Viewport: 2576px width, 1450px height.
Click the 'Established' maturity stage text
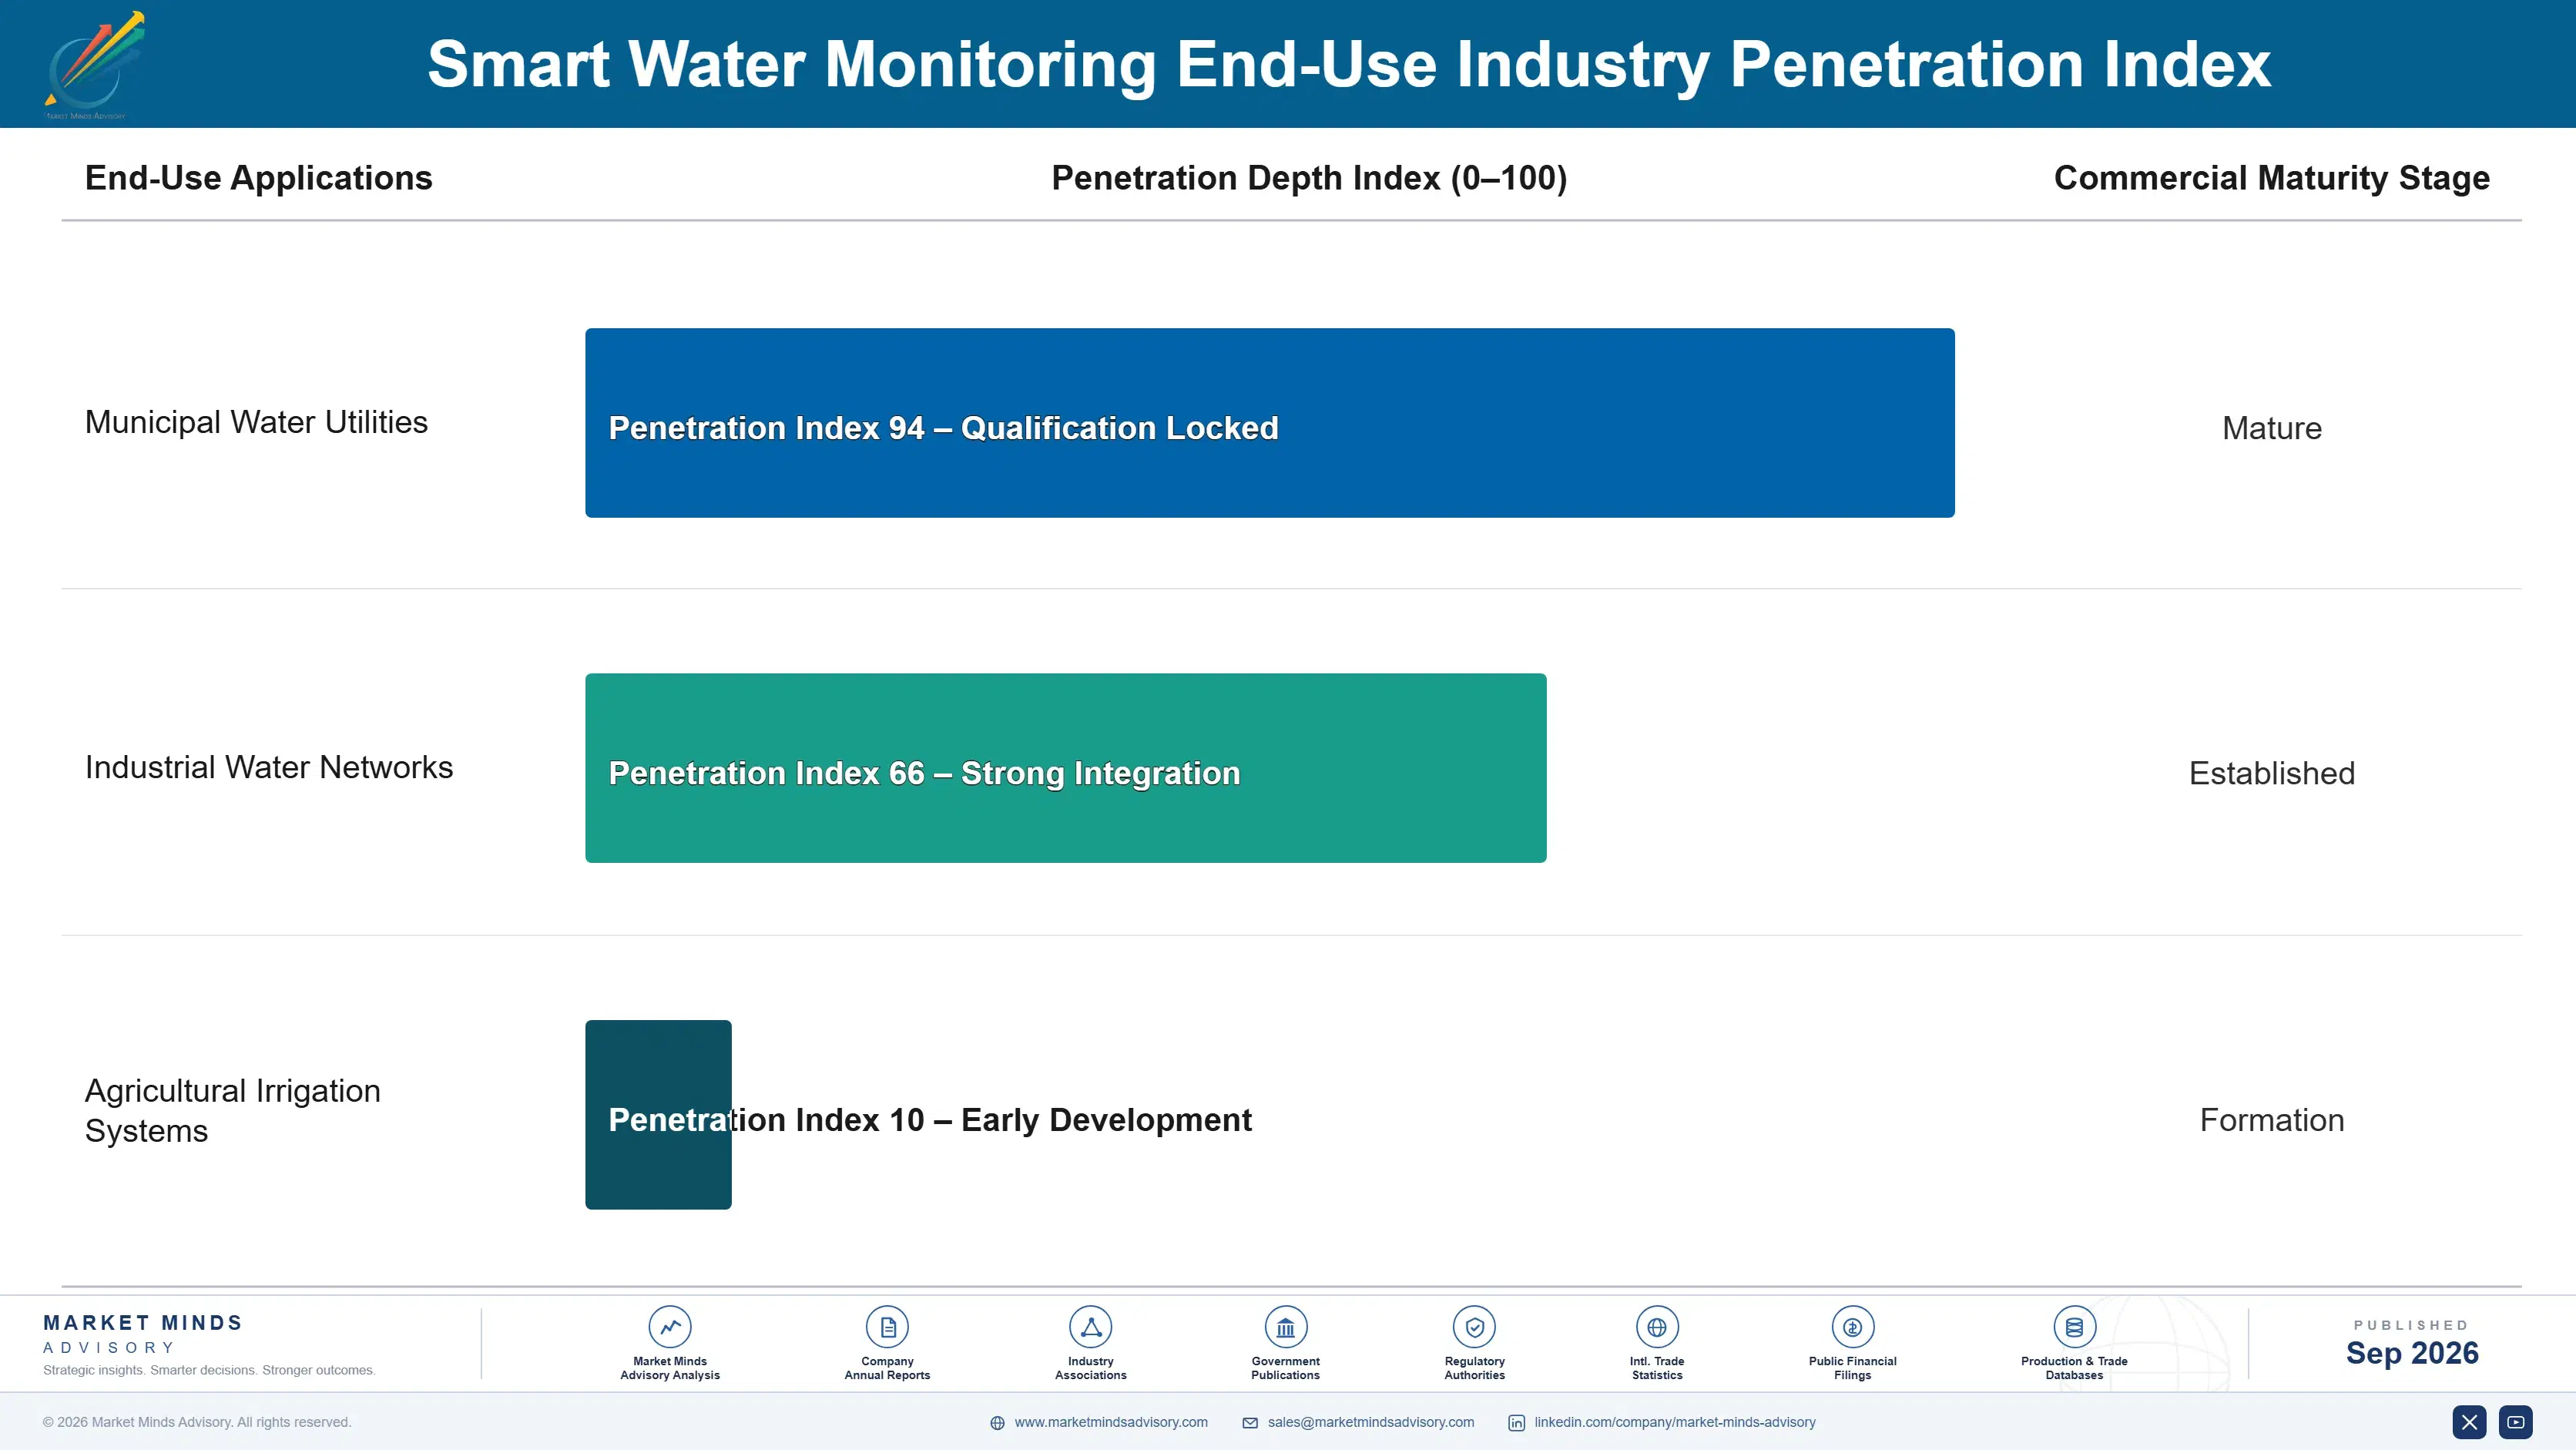tap(2272, 773)
